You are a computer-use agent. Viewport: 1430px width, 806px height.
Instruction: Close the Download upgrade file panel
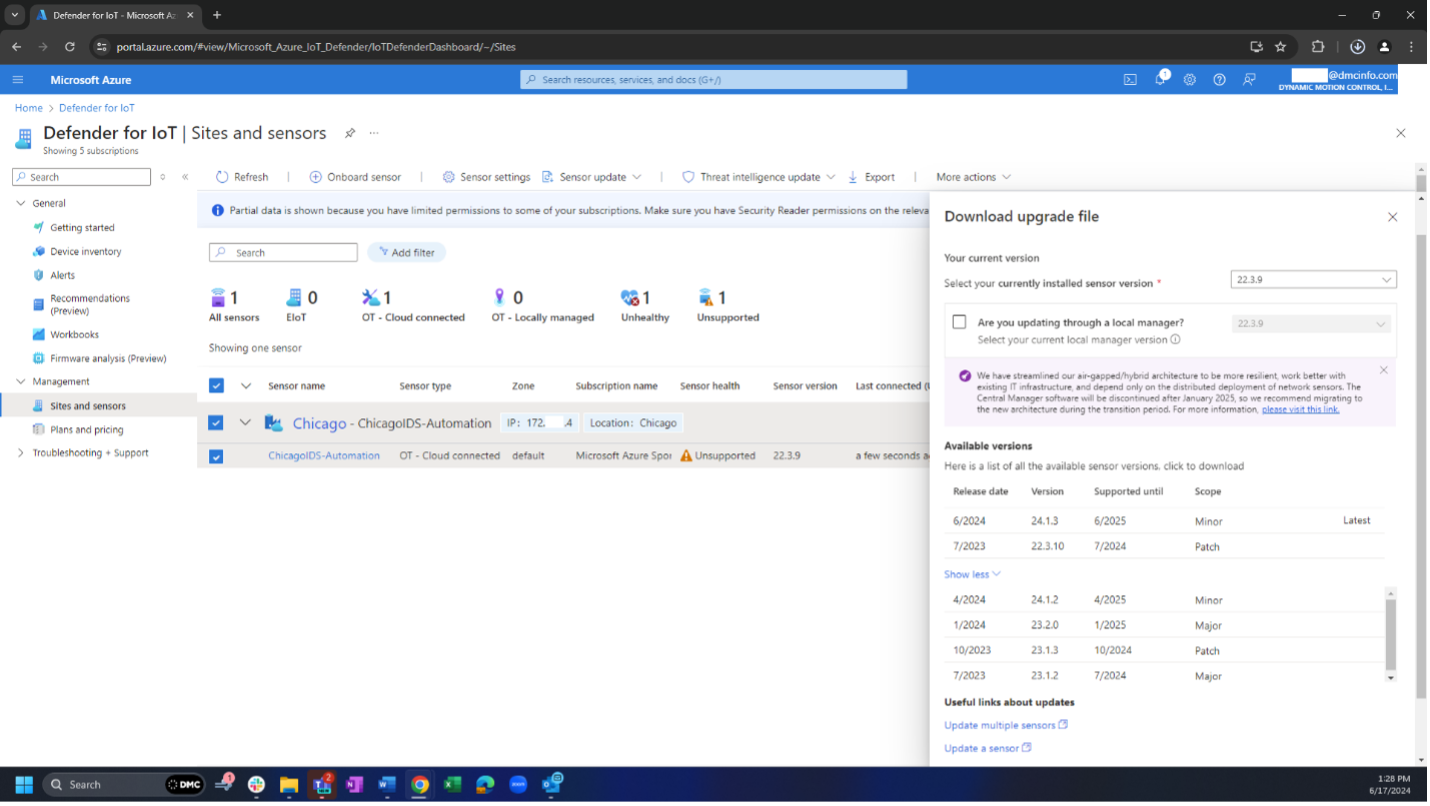[1392, 217]
